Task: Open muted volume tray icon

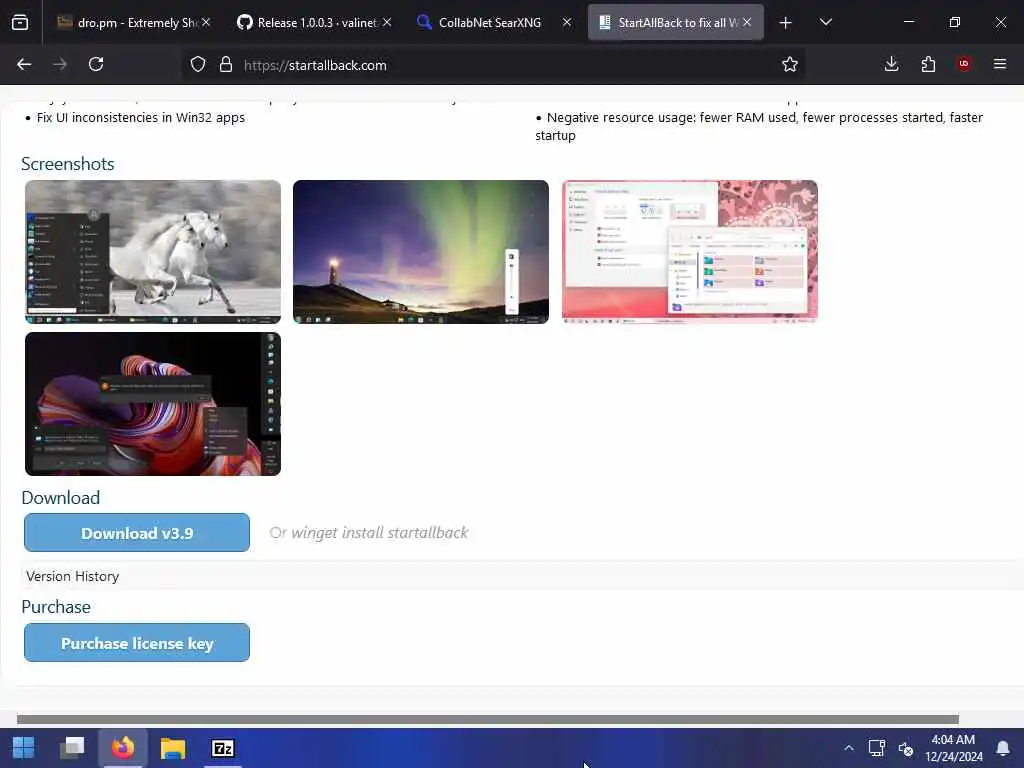Action: coord(906,748)
